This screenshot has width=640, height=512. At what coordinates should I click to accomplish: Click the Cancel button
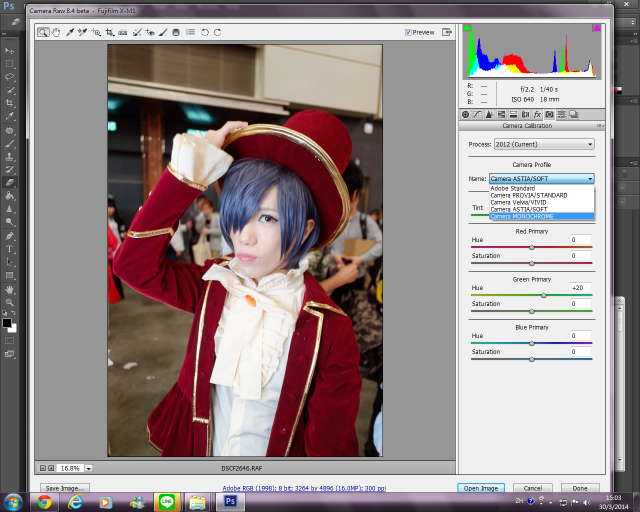[533, 488]
